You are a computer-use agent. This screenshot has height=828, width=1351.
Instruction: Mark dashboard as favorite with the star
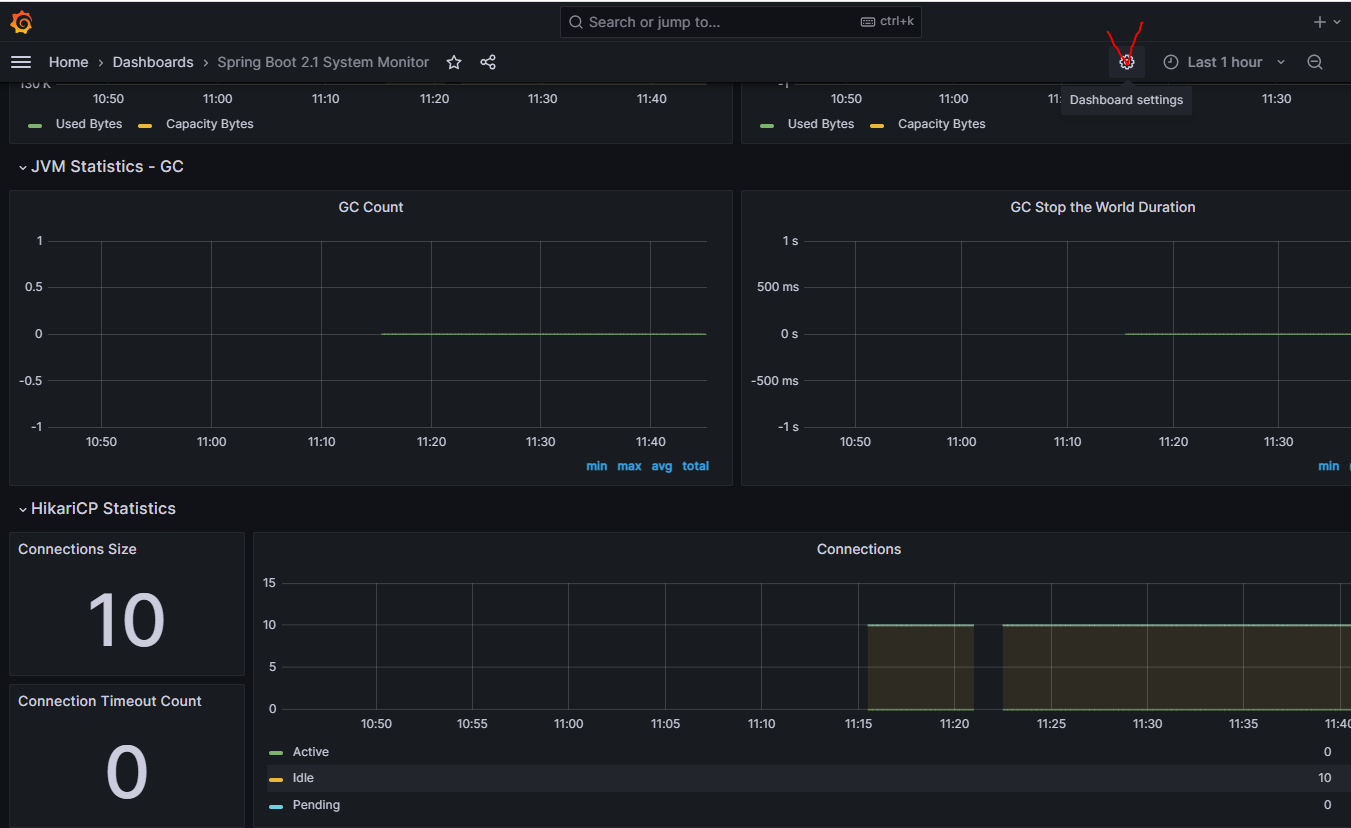tap(454, 62)
